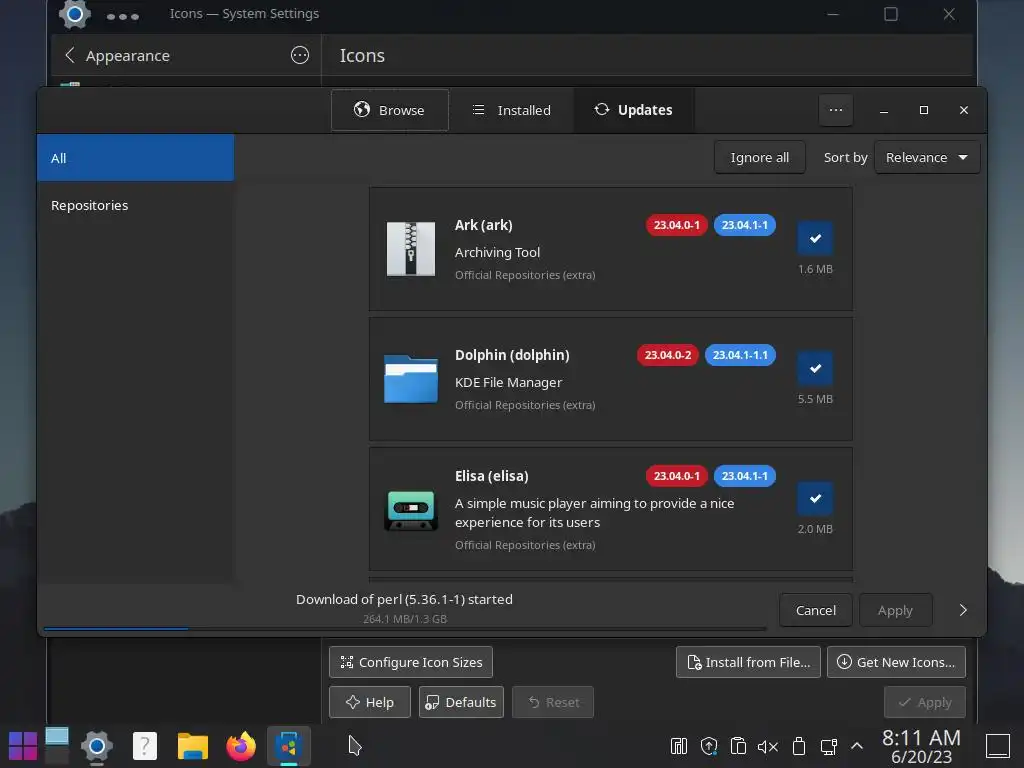Switch to the Installed tab
Screen dimensions: 1024x768
pyautogui.click(x=511, y=110)
